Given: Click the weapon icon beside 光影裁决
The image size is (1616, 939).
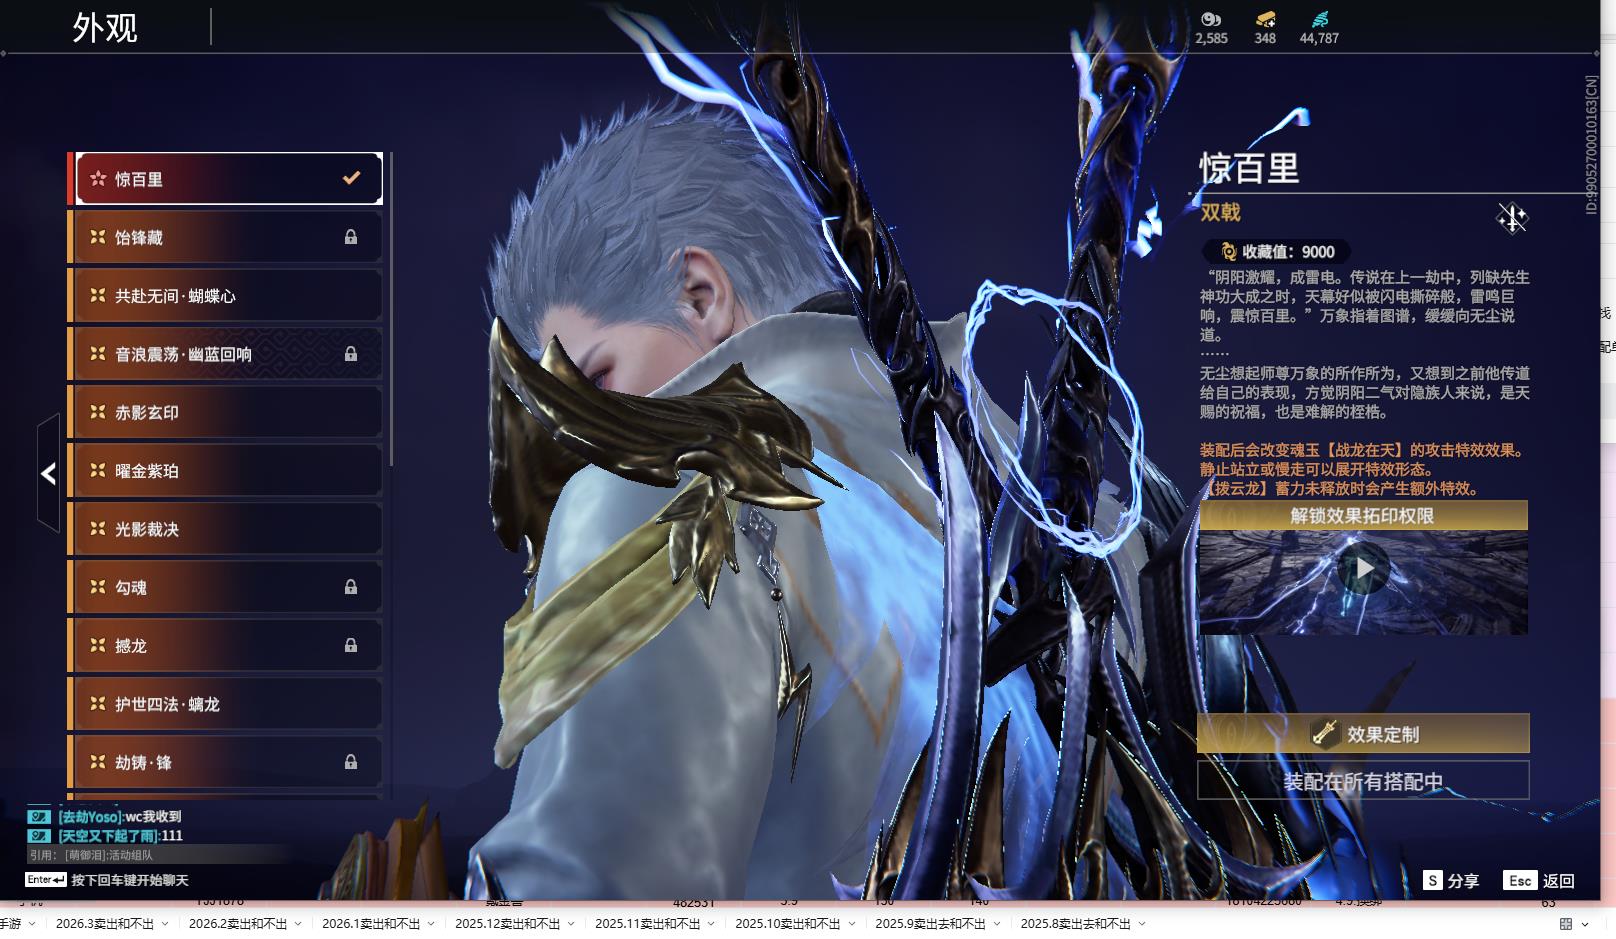Looking at the screenshot, I should coord(98,528).
